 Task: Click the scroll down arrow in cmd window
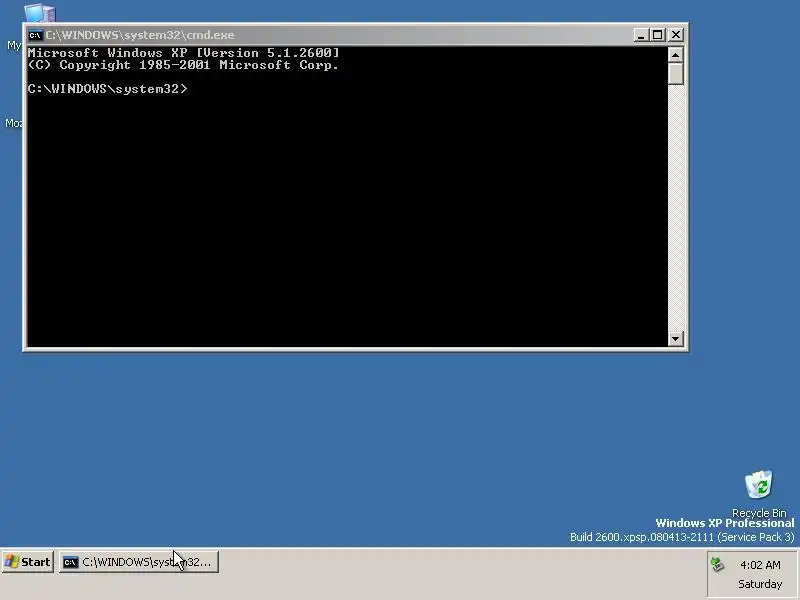coord(676,338)
